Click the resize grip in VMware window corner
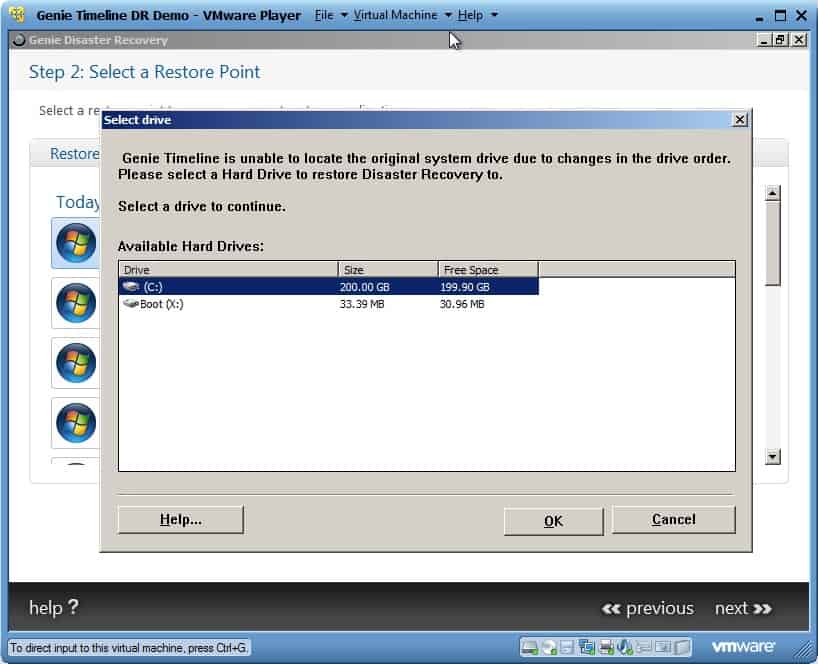The image size is (818, 664). [801, 648]
